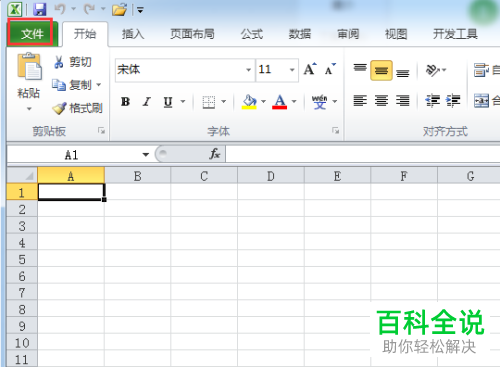Open the 公式 (Formulas) tab

click(x=252, y=34)
